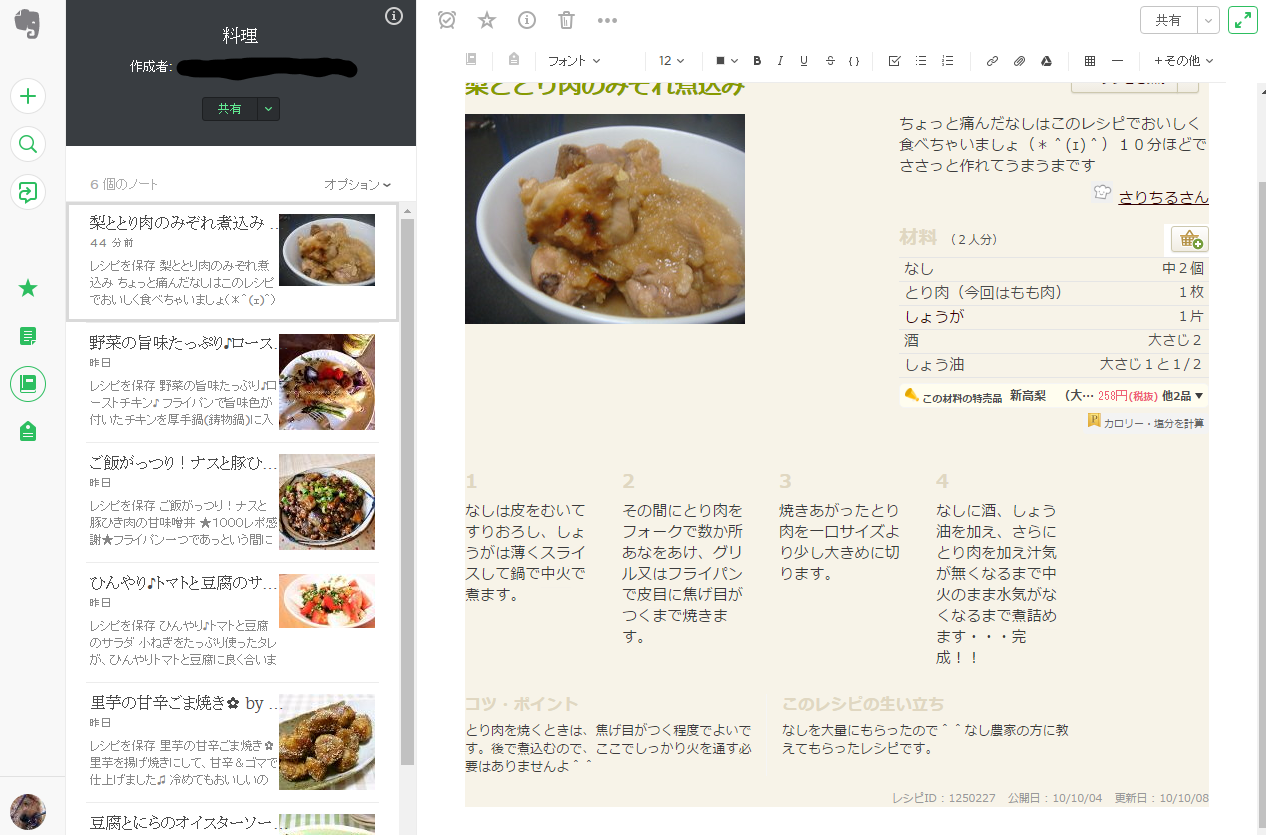Insert a table

coord(1090,61)
